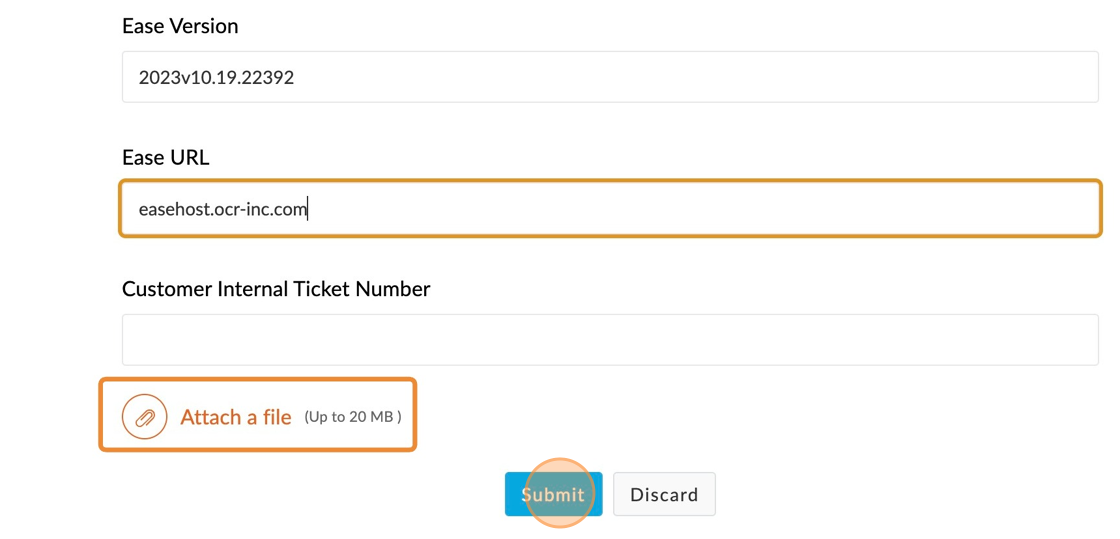Viewport: 1120px width, 539px height.
Task: Click the circled paperclip beside Attach a file
Action: tap(144, 417)
